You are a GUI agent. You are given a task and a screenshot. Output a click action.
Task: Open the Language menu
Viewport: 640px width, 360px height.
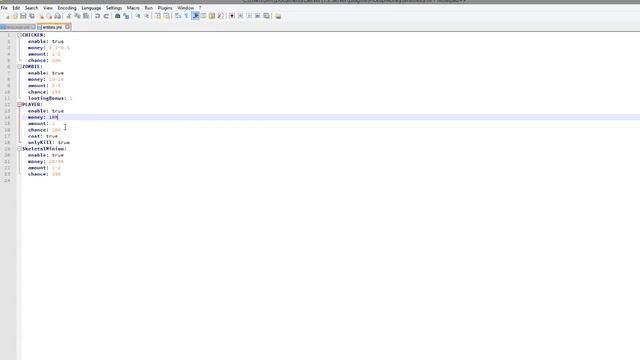coord(91,8)
